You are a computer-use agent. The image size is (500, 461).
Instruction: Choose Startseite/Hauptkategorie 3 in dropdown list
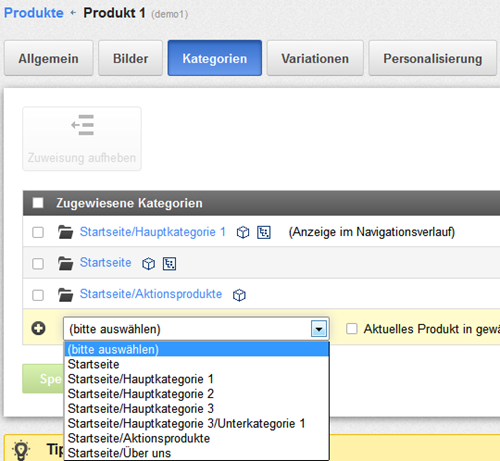197,409
